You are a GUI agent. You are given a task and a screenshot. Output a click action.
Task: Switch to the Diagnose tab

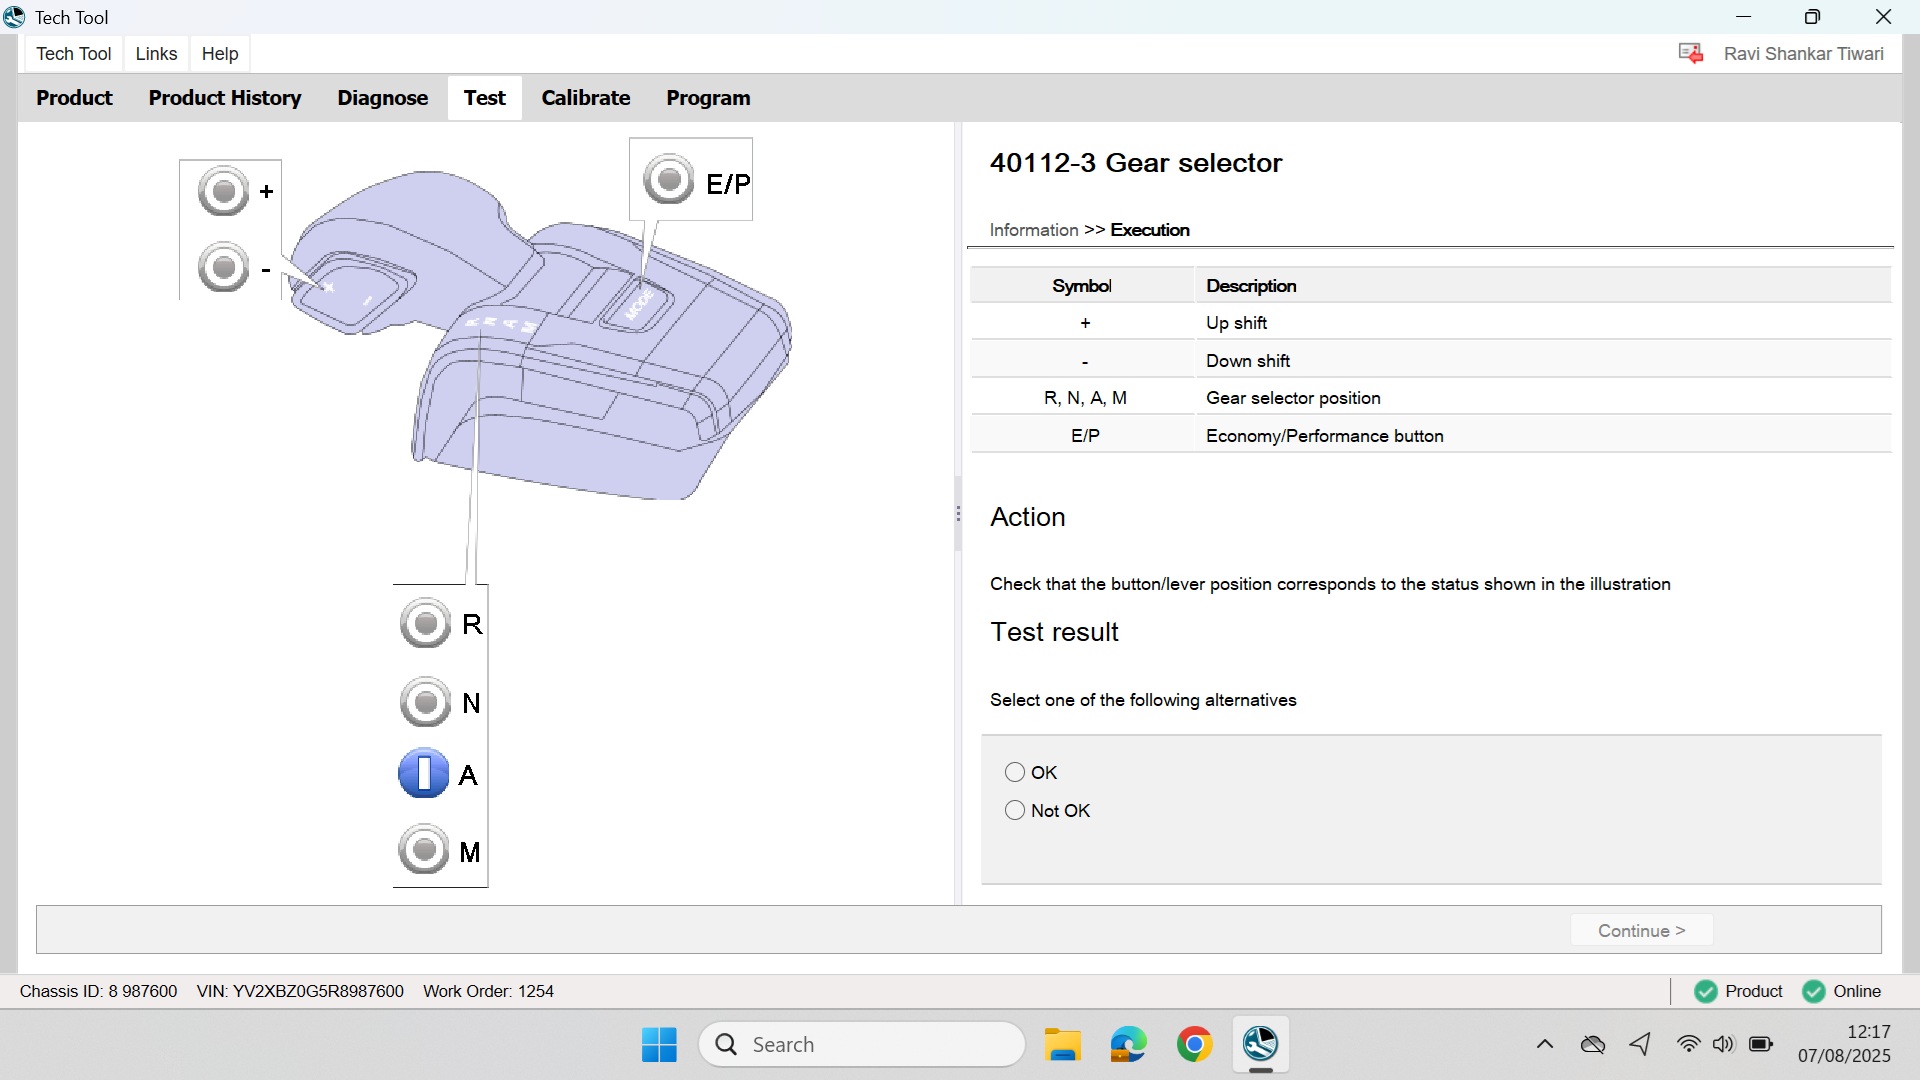click(383, 98)
